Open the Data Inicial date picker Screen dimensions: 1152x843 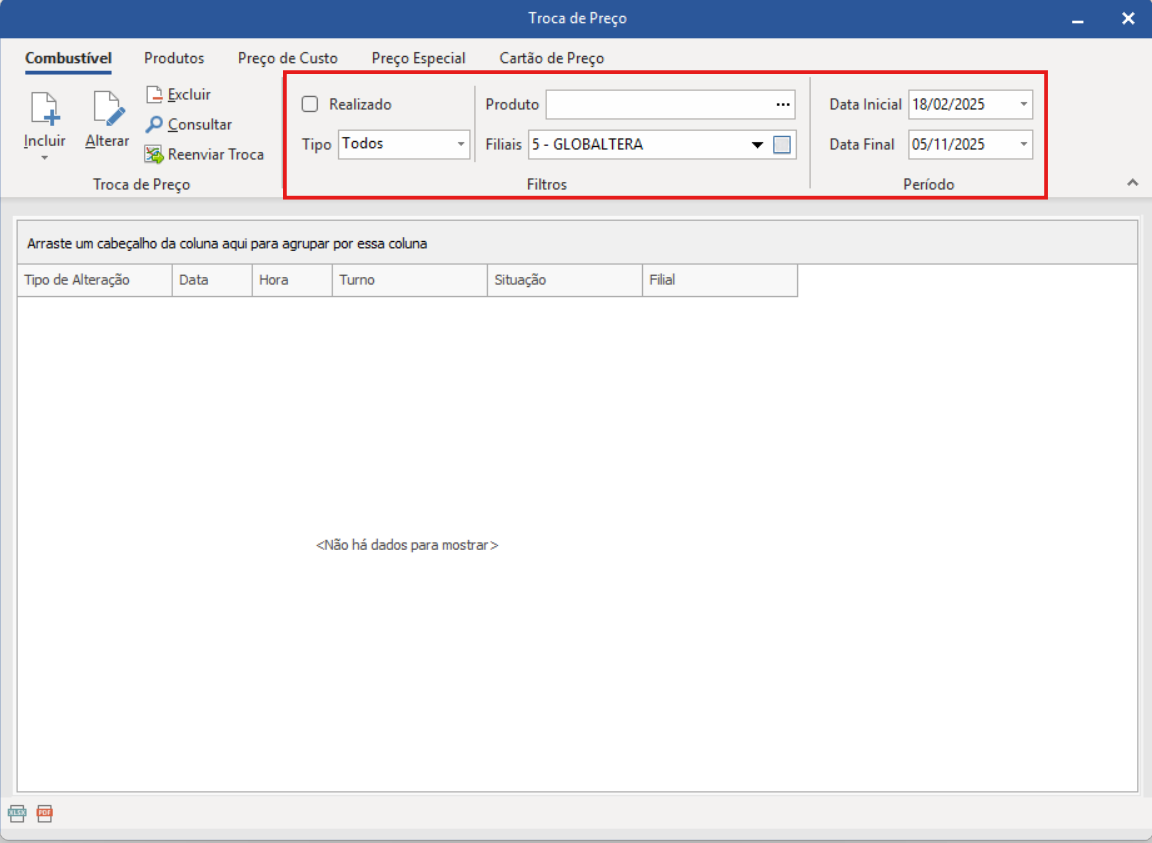click(x=1023, y=104)
